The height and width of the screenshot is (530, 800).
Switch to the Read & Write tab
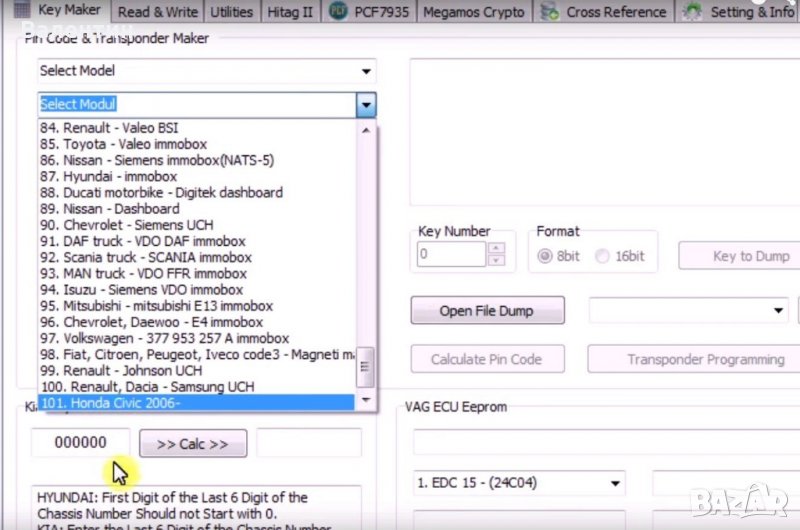155,12
